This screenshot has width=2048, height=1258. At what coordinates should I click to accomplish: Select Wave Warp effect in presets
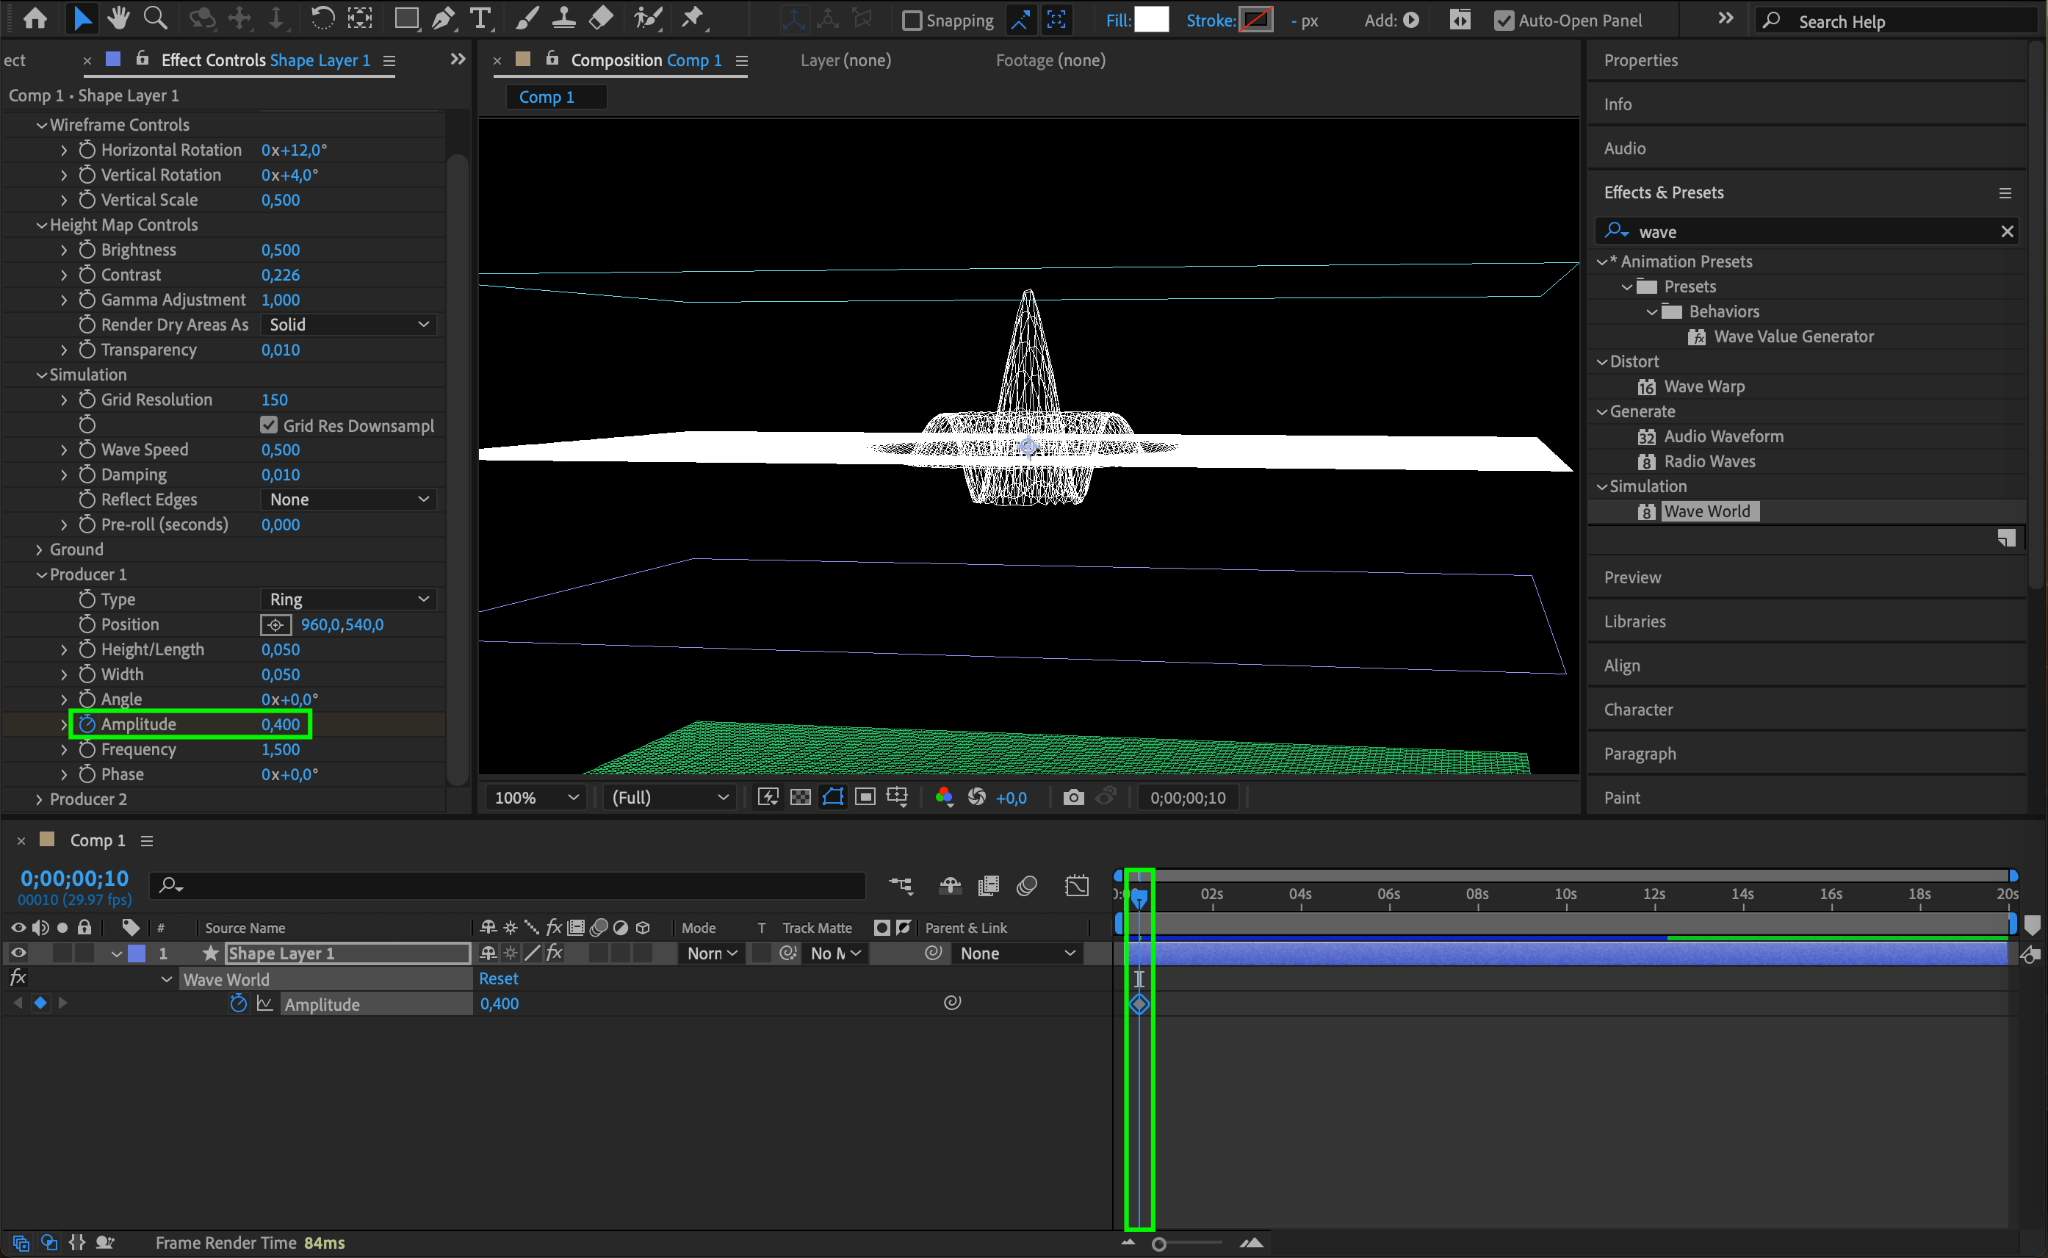[x=1703, y=386]
